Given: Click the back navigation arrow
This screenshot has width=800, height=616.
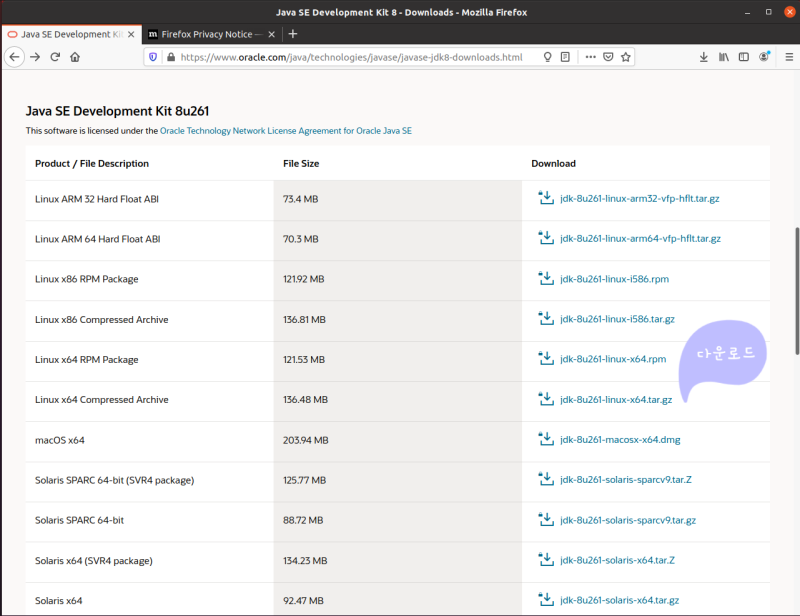Looking at the screenshot, I should coord(14,57).
